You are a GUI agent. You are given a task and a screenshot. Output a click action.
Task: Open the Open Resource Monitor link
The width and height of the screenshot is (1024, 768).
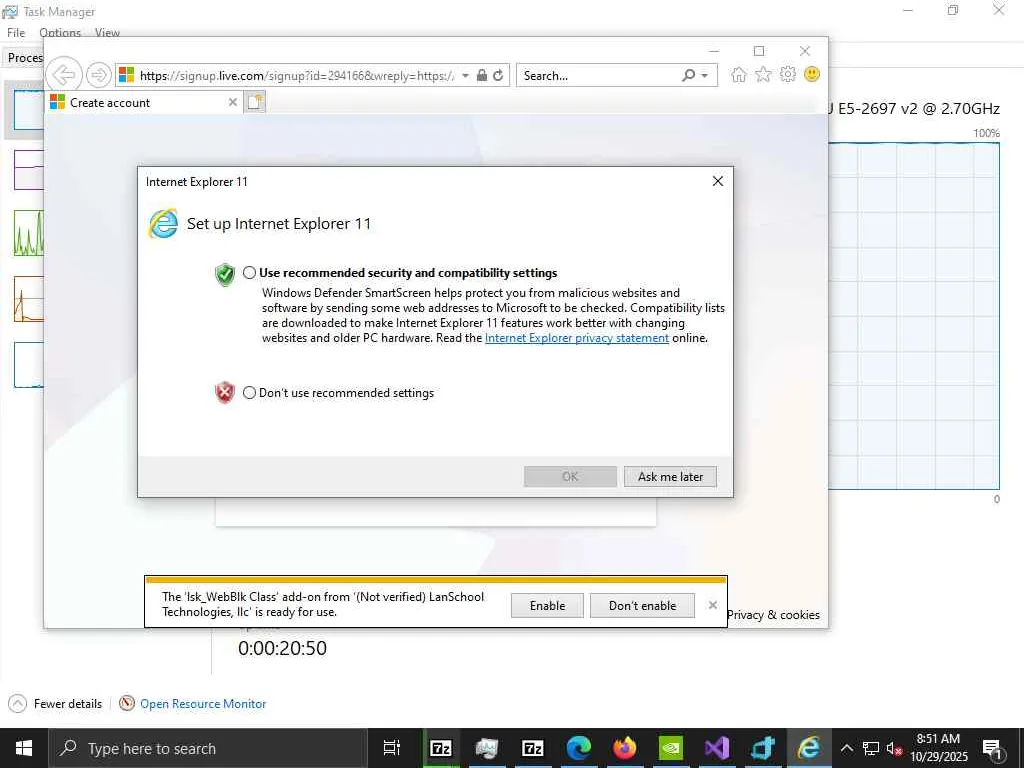[x=203, y=703]
